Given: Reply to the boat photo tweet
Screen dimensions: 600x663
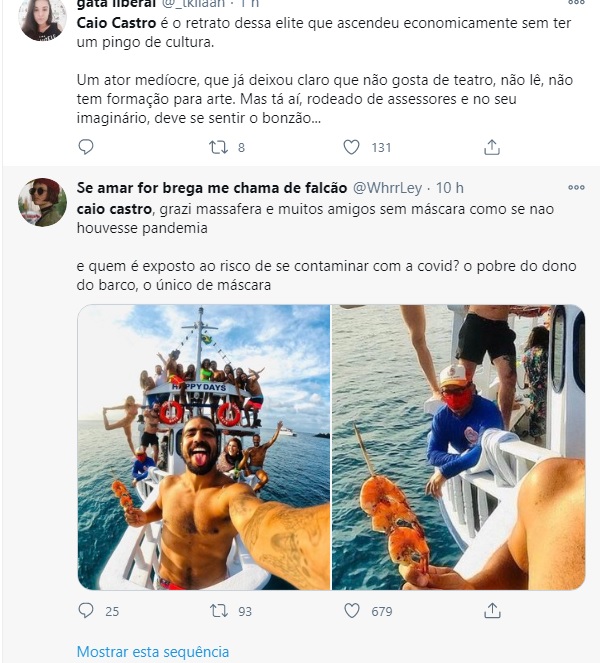Looking at the screenshot, I should (x=86, y=610).
